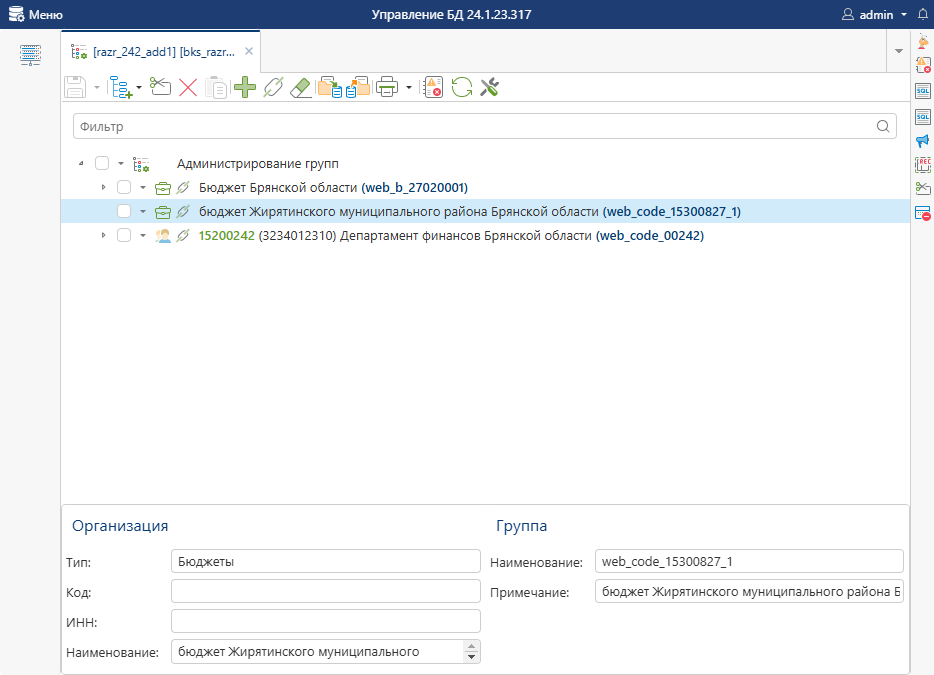The image size is (934, 675).
Task: Check the Департамент финансов row checkbox
Action: (x=124, y=235)
